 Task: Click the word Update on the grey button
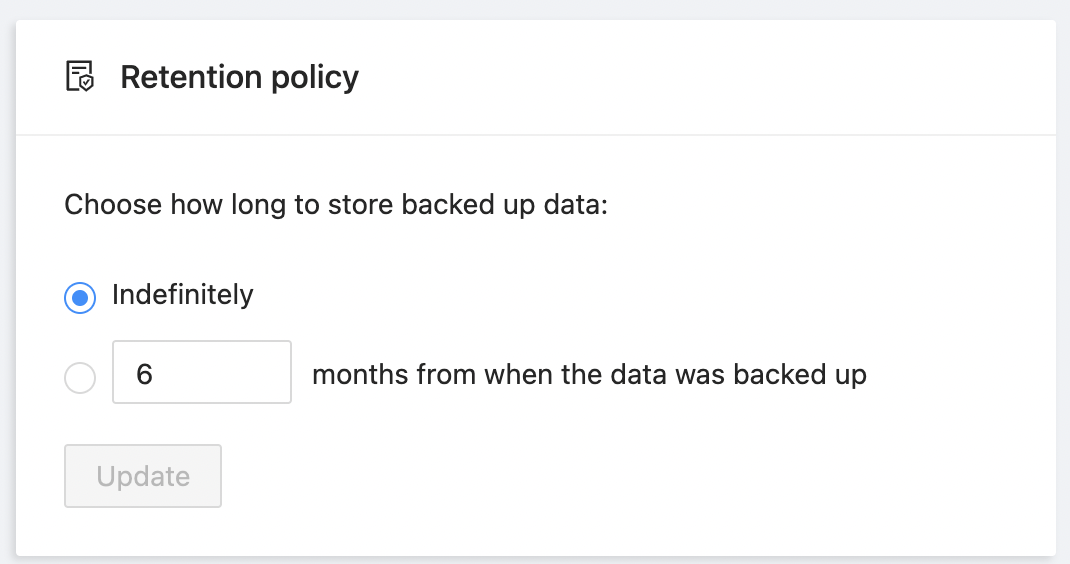pos(143,476)
